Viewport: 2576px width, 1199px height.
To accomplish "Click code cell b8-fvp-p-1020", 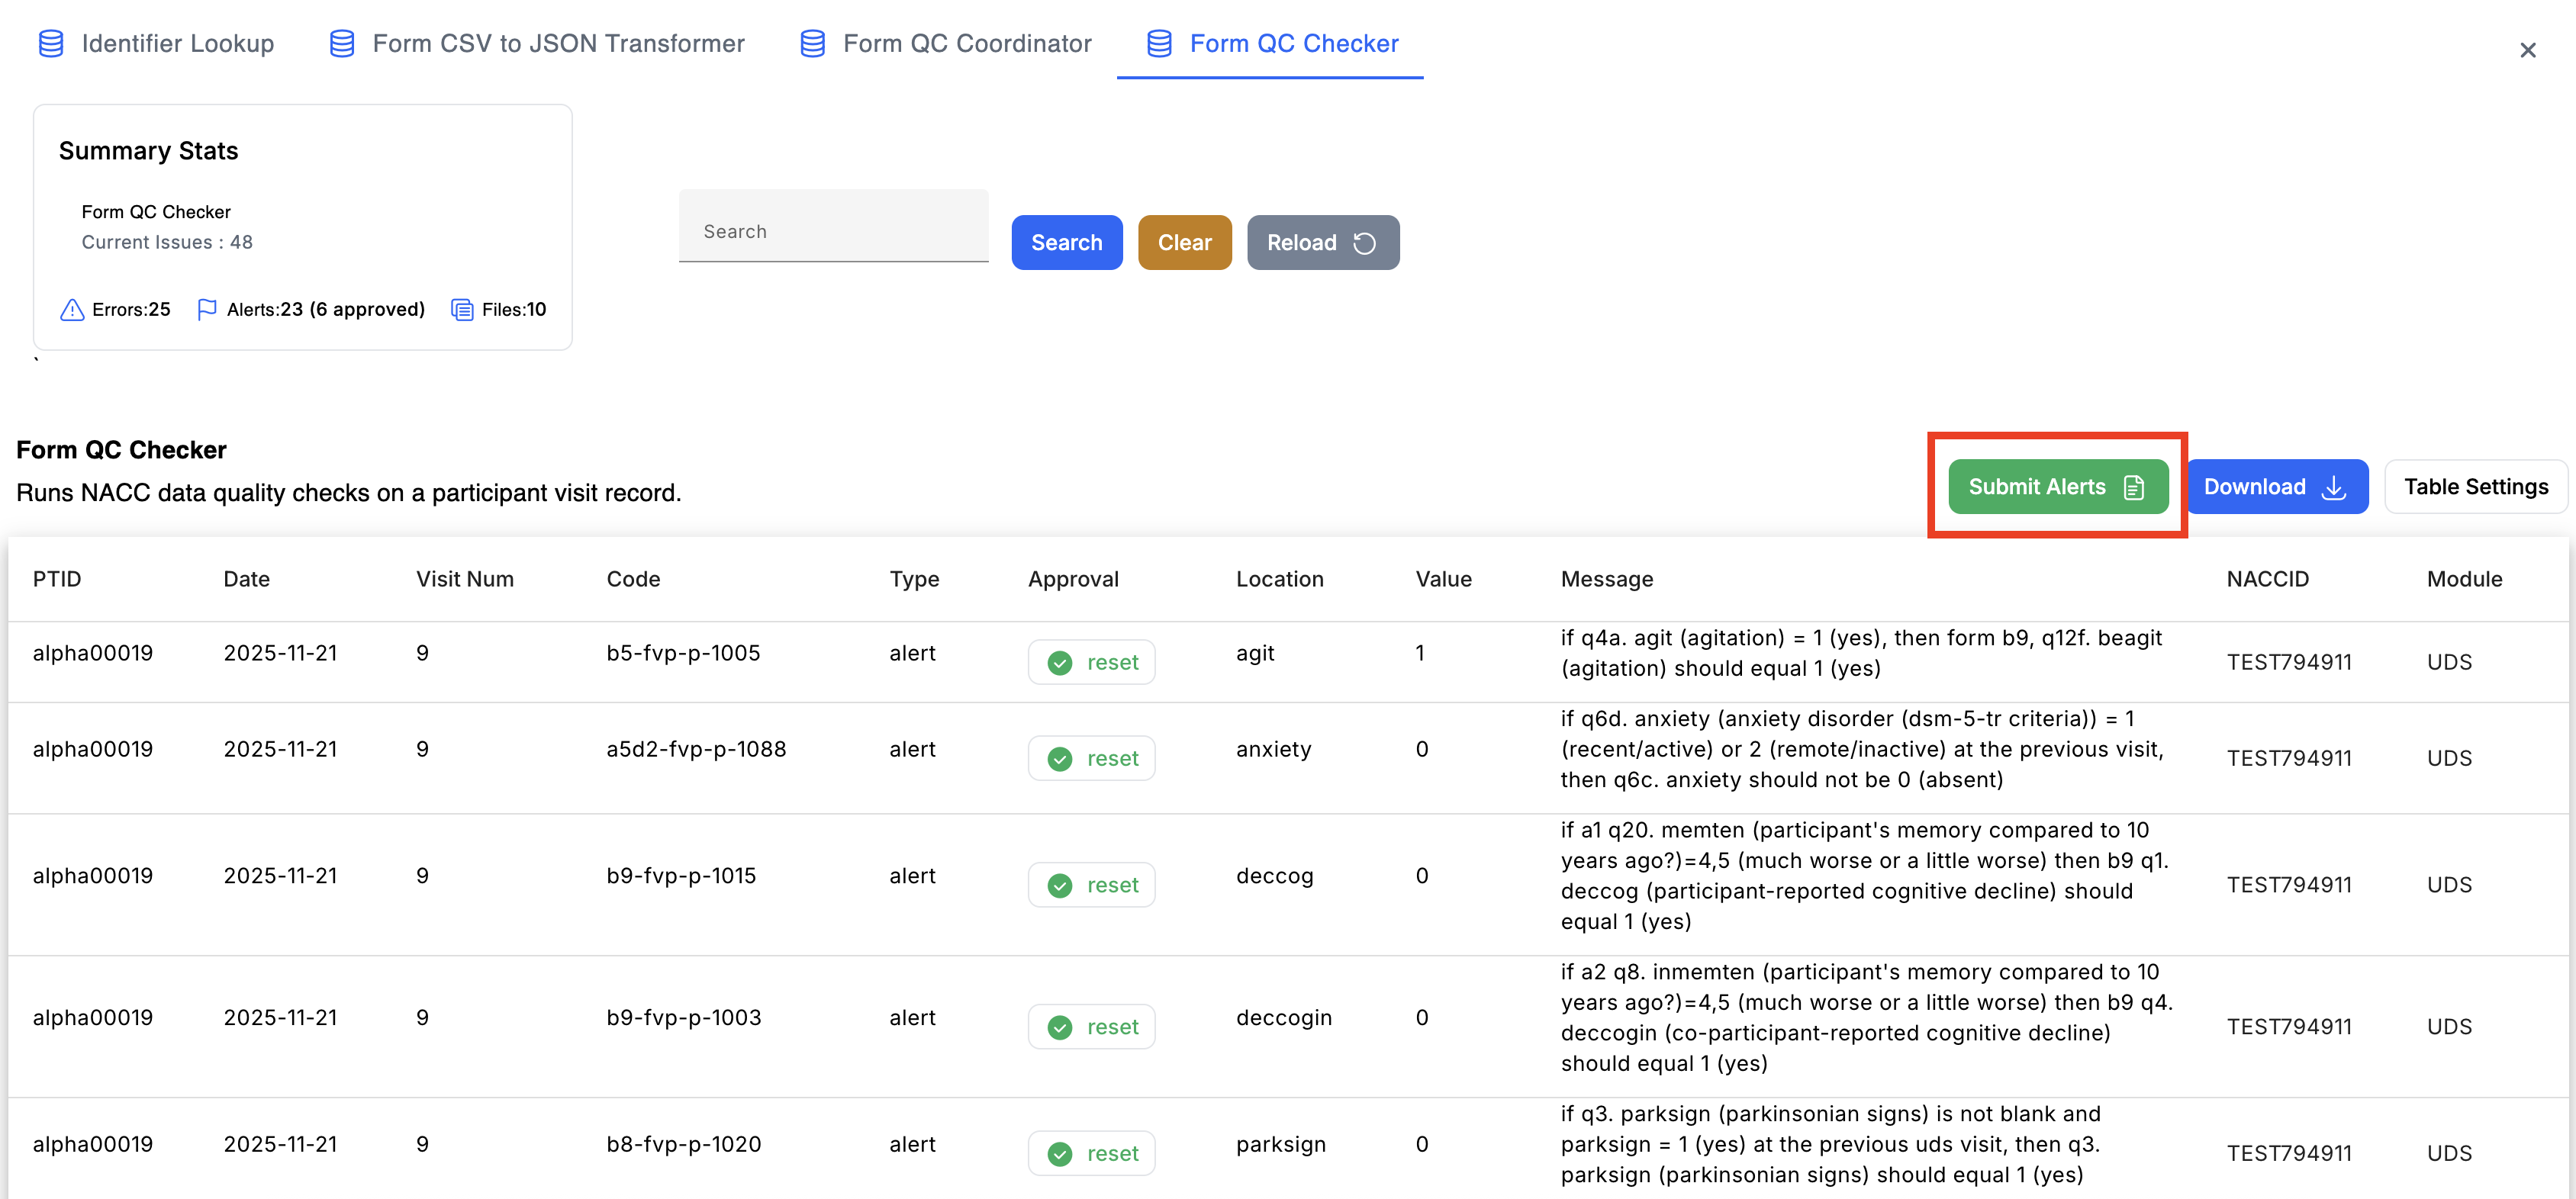I will (684, 1145).
